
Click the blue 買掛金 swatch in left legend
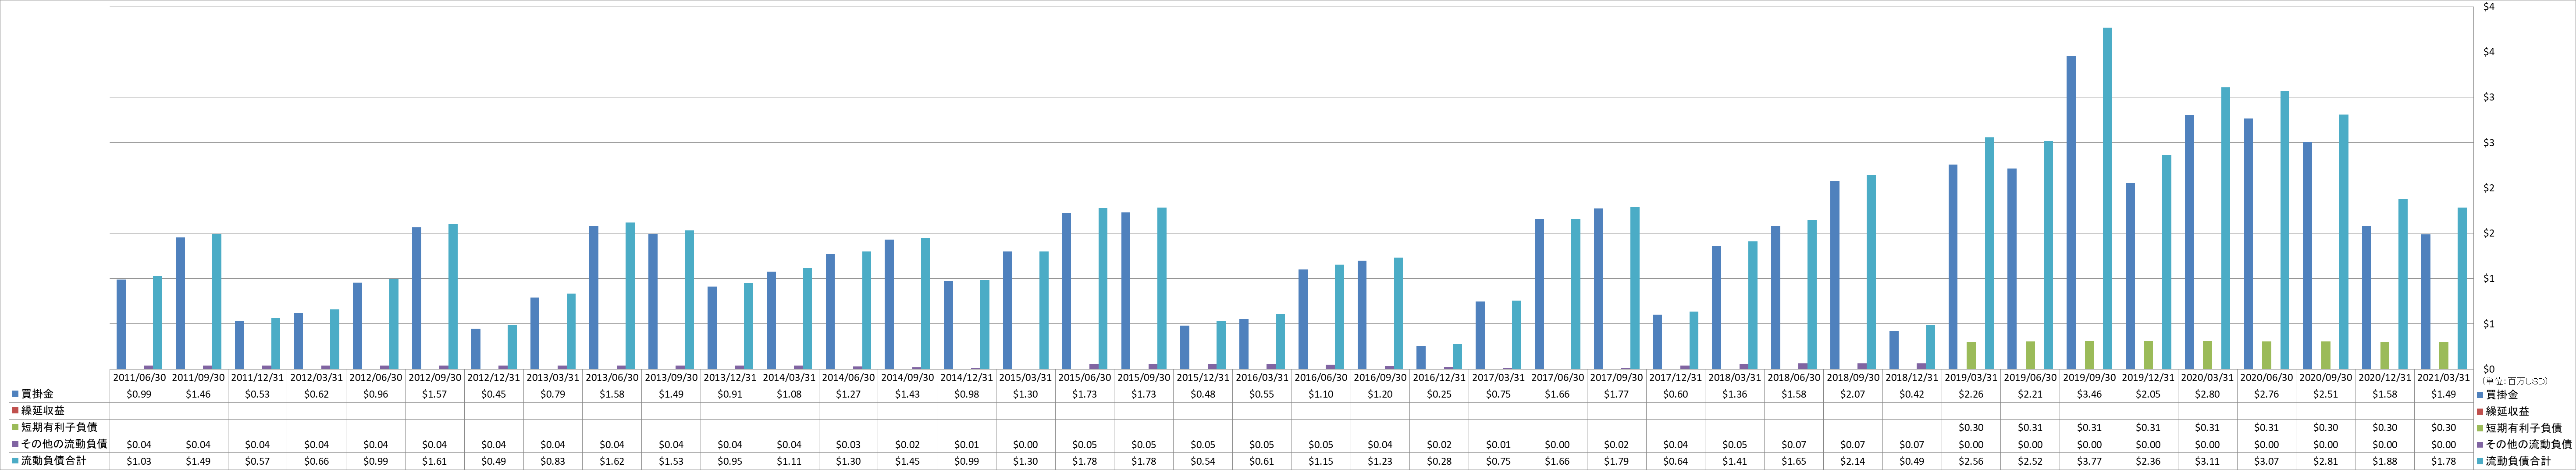(x=15, y=394)
